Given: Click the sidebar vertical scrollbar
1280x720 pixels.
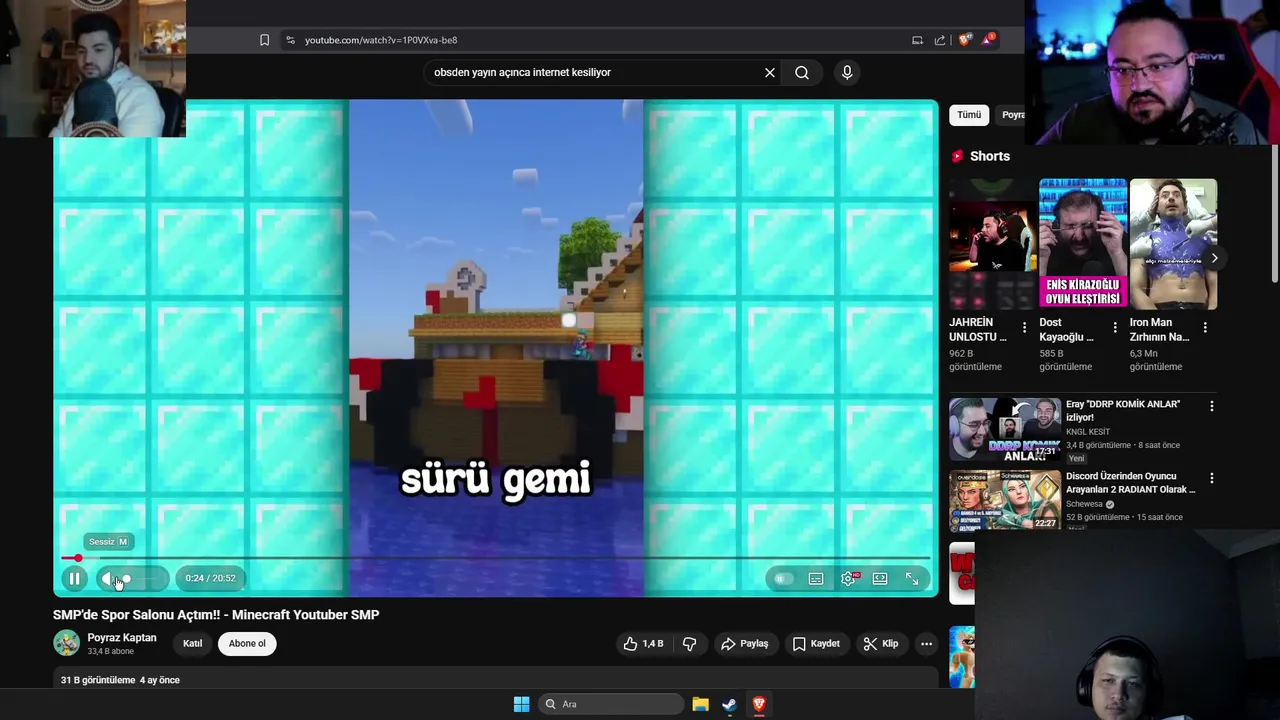Looking at the screenshot, I should click(1275, 215).
